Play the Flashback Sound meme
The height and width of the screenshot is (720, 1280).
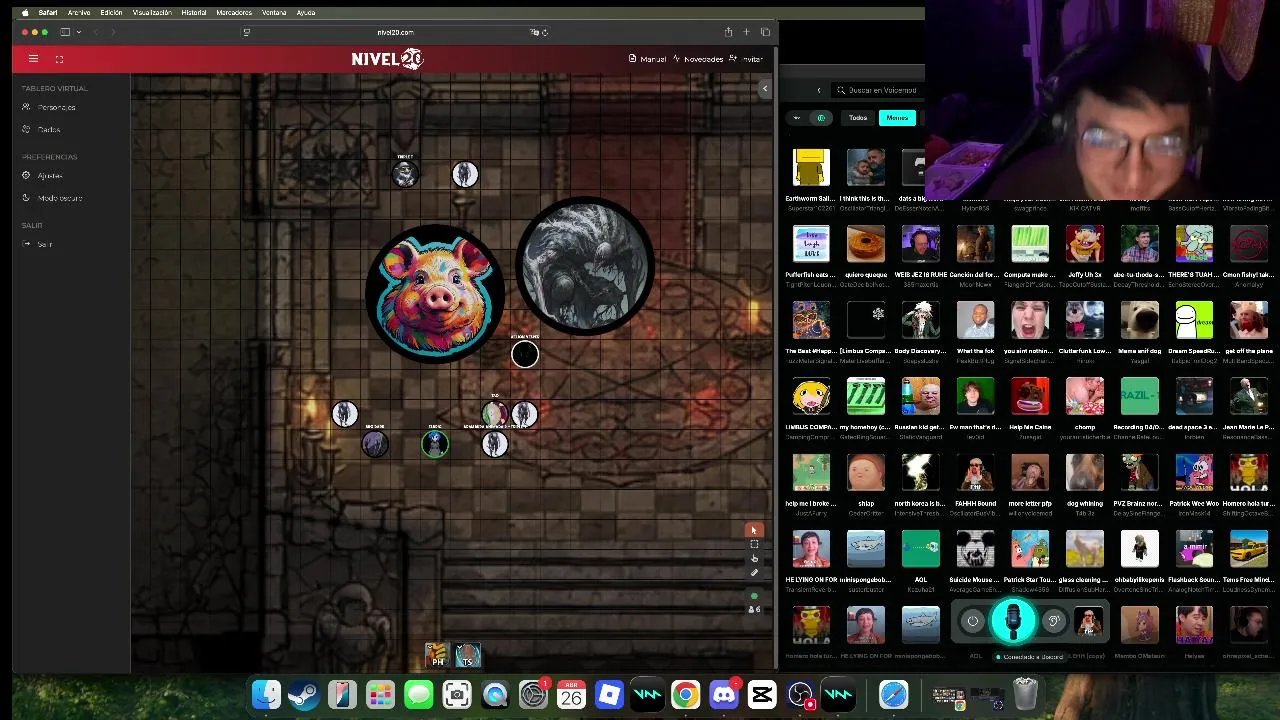1194,548
